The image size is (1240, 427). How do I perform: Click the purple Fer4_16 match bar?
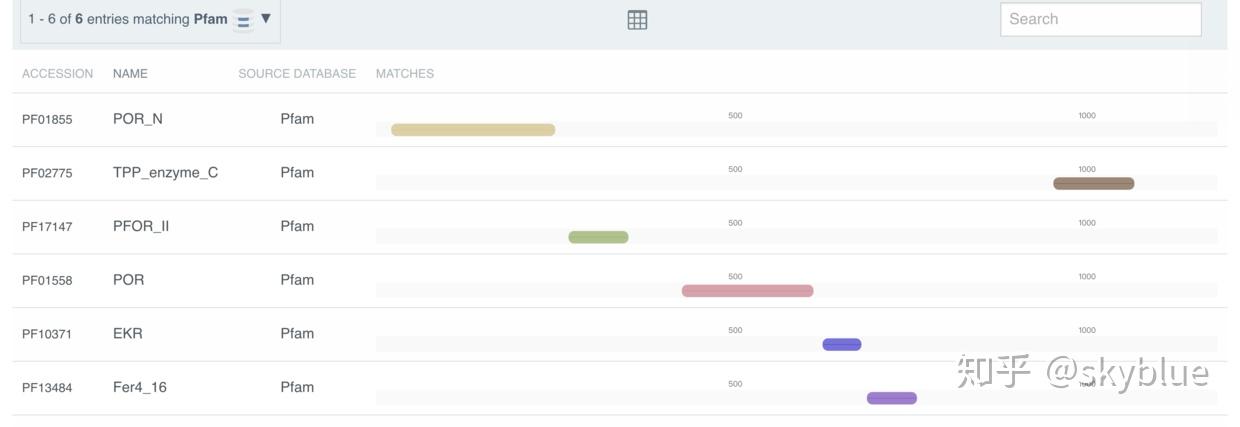(891, 398)
